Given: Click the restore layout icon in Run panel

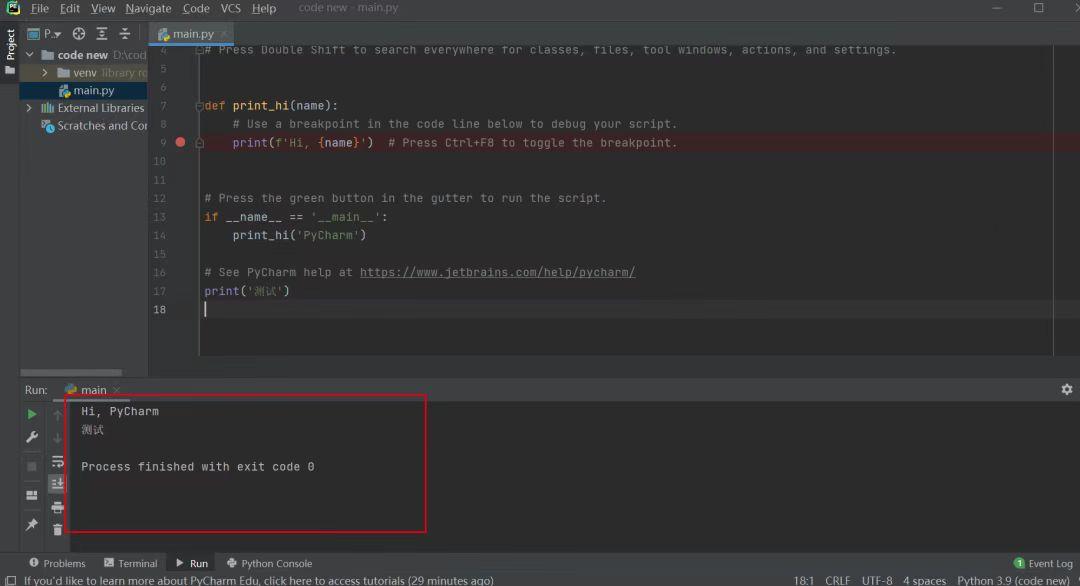Looking at the screenshot, I should [32, 495].
